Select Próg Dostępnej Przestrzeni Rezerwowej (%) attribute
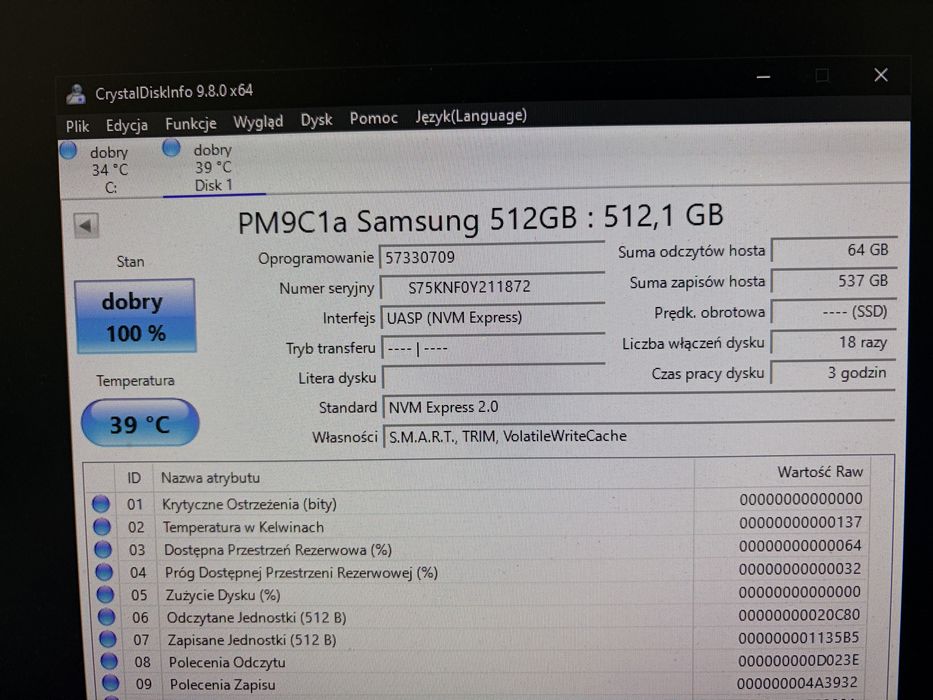The image size is (933, 700). point(301,573)
